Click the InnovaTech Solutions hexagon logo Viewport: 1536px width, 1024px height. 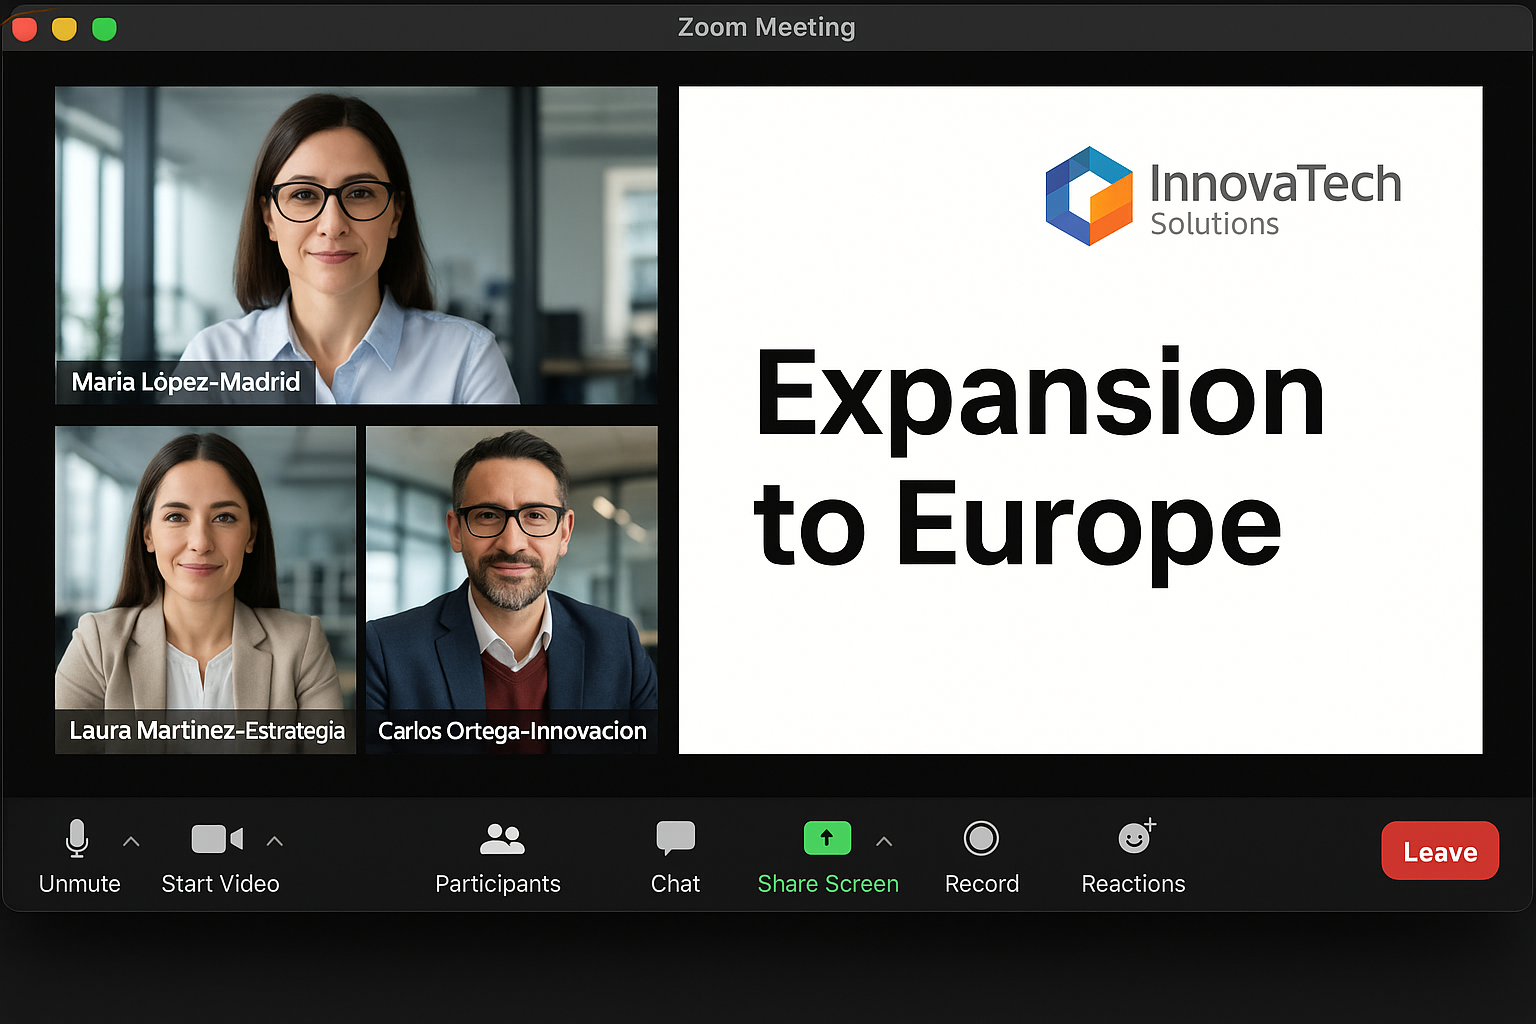coord(1088,196)
